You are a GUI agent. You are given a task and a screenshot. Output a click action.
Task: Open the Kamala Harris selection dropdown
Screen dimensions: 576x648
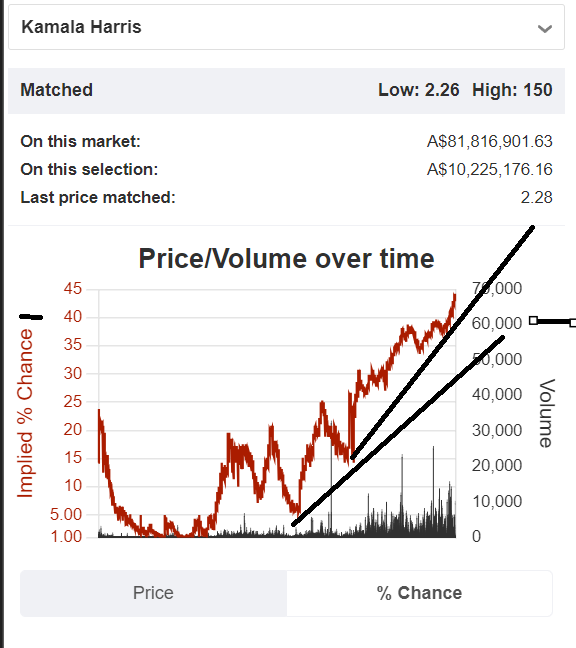[286, 27]
